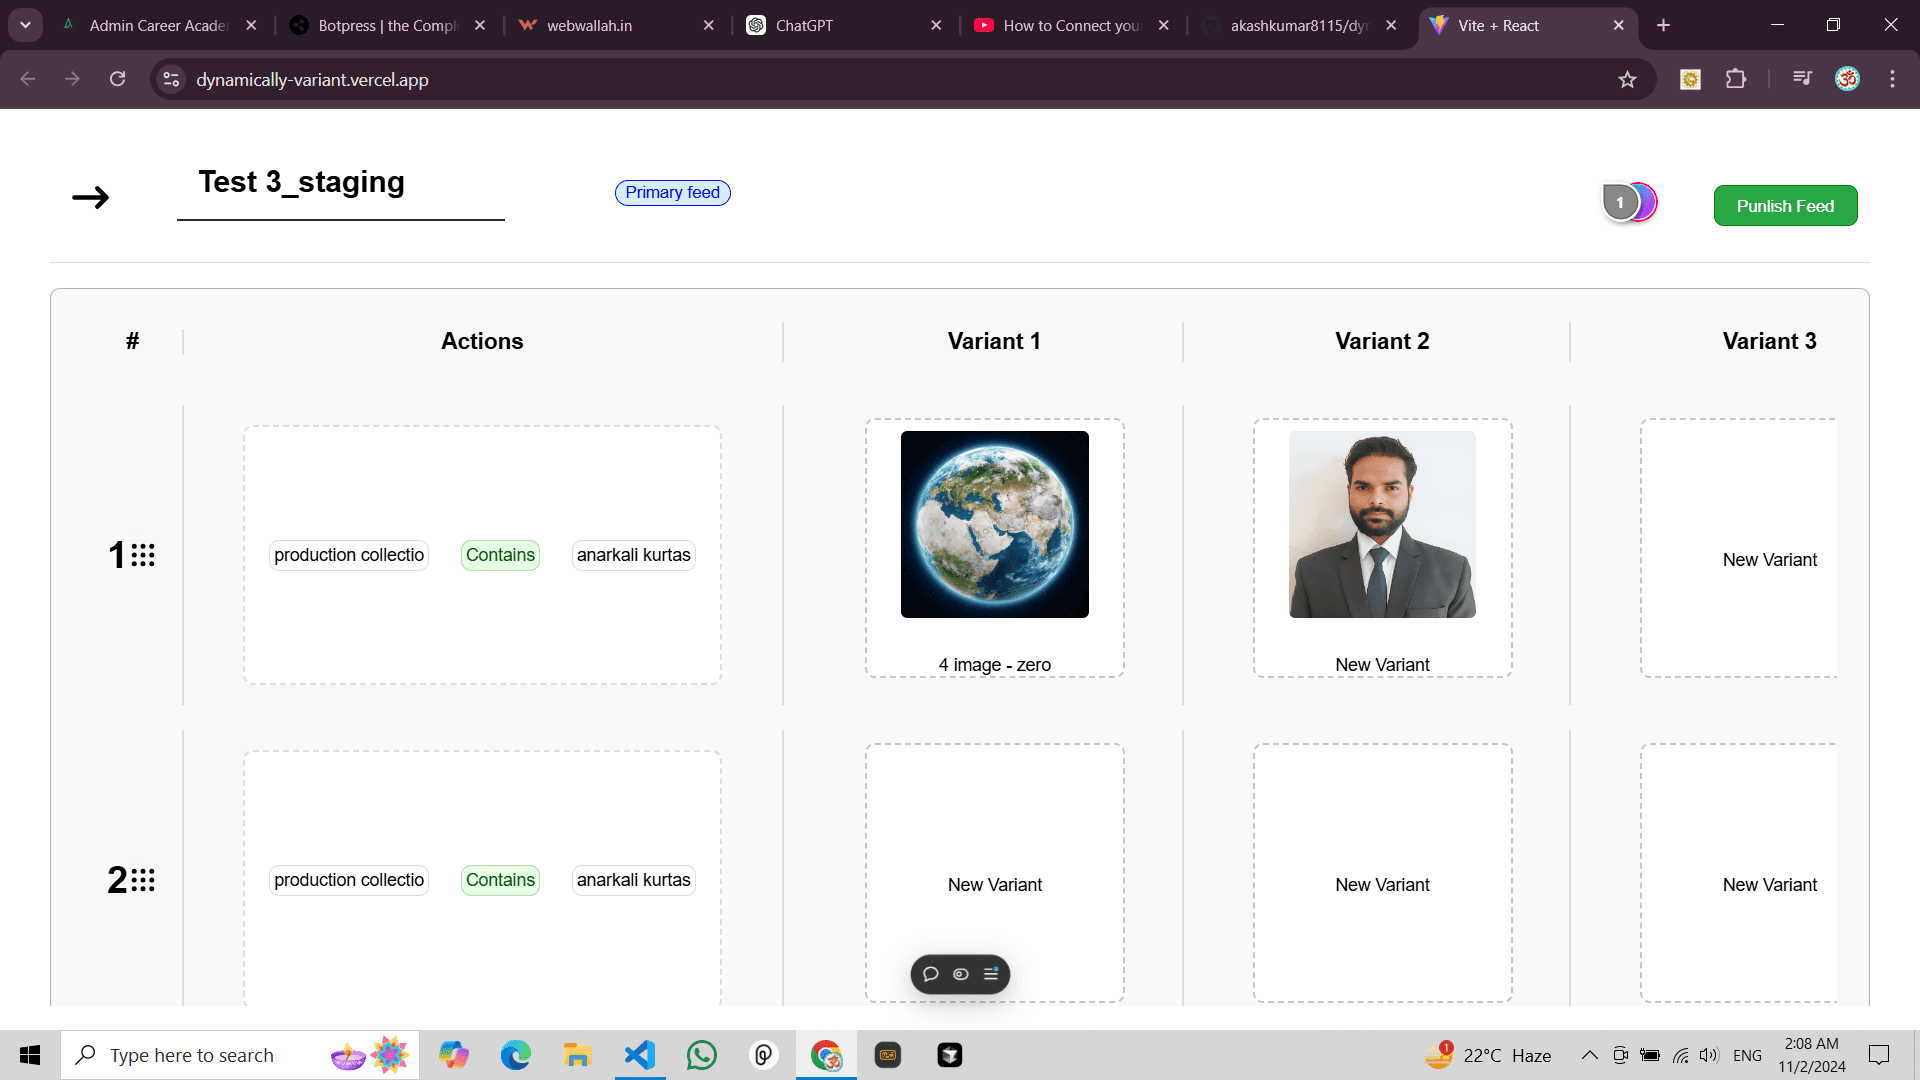Grab the drag handle dots of row 1

tap(143, 555)
